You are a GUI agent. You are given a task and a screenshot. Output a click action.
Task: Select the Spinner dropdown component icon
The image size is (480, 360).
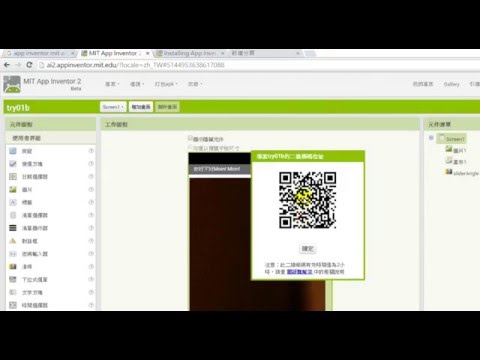tap(13, 279)
